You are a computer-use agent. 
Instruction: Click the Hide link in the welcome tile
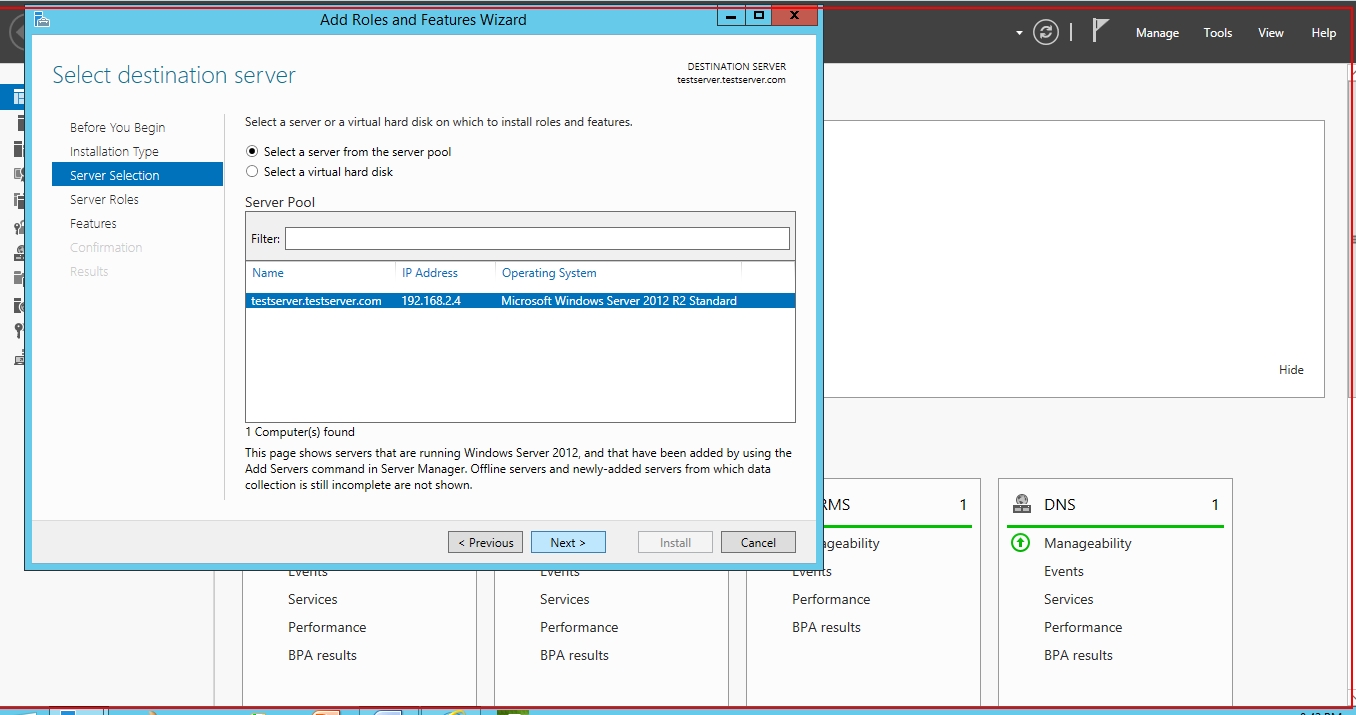click(1290, 370)
